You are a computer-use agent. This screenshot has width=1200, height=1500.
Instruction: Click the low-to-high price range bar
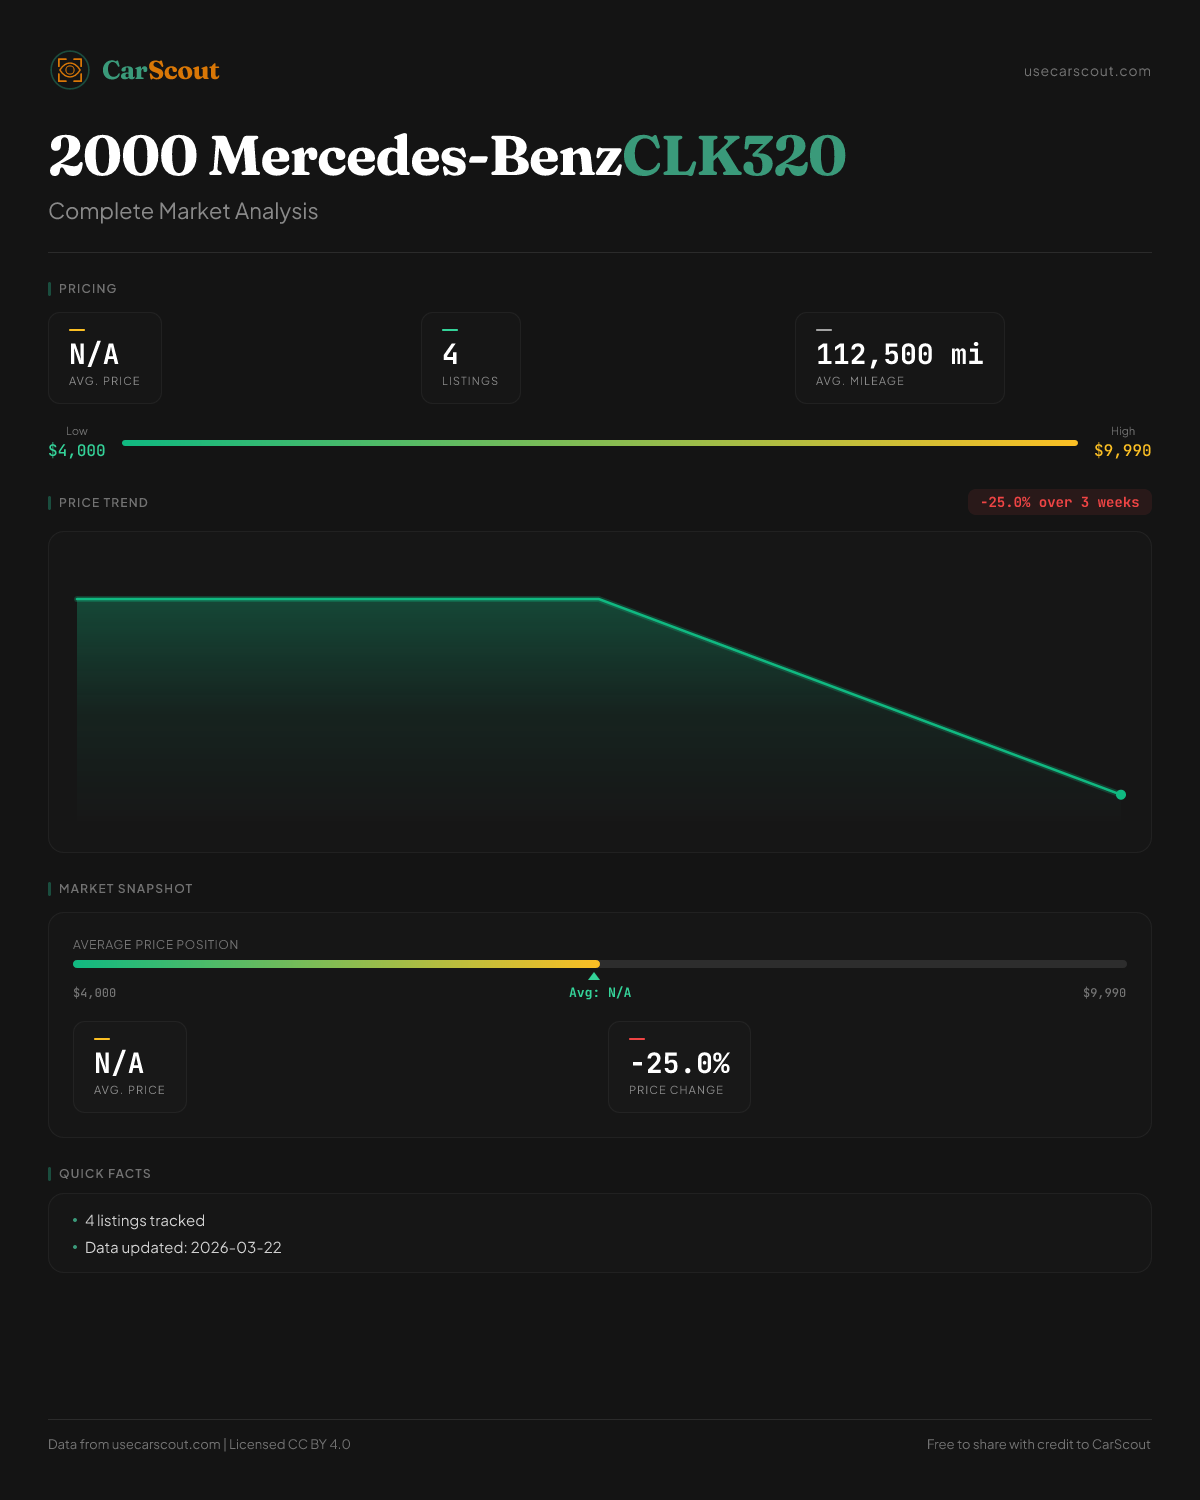tap(600, 443)
